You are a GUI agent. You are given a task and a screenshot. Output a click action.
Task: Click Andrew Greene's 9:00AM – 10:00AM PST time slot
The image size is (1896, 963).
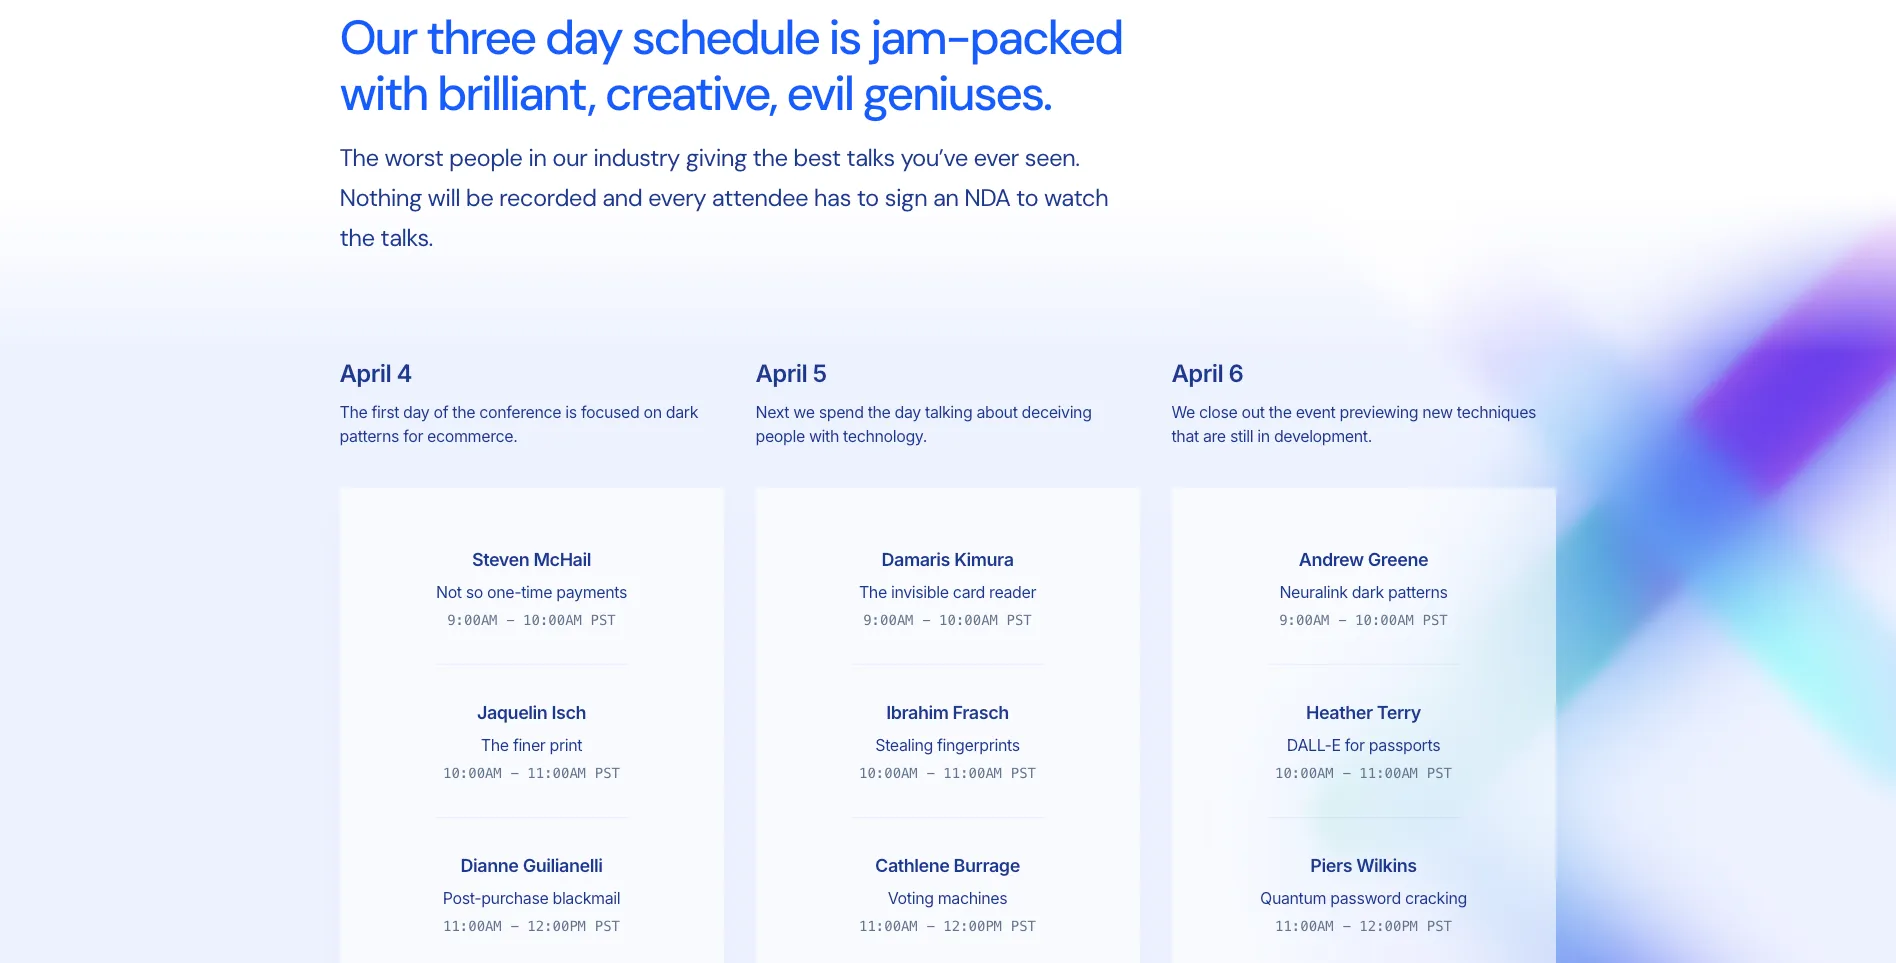[1363, 620]
